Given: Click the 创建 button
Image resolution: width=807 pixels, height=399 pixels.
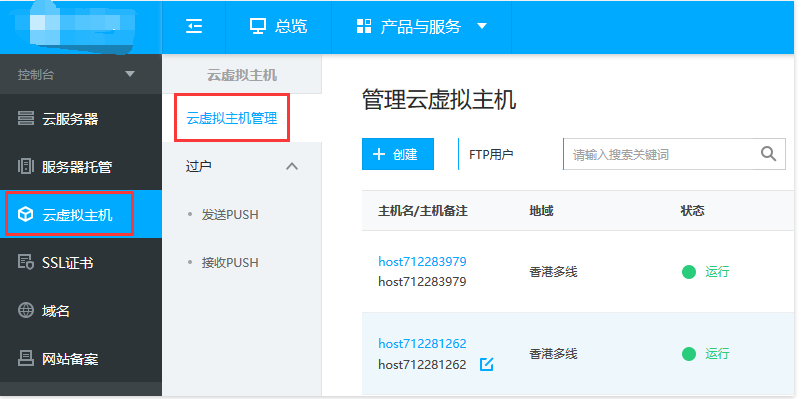Looking at the screenshot, I should tap(398, 154).
